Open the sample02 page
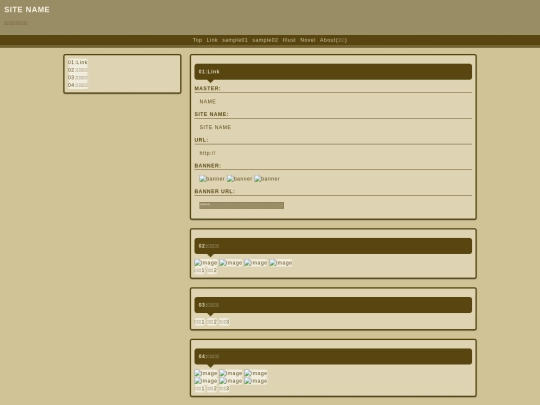This screenshot has width=540, height=405. [265, 40]
